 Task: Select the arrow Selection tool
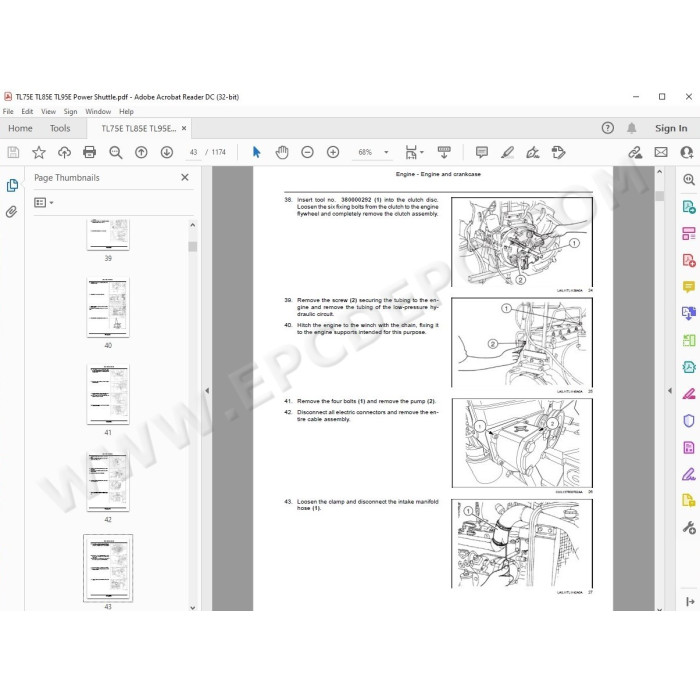(256, 152)
